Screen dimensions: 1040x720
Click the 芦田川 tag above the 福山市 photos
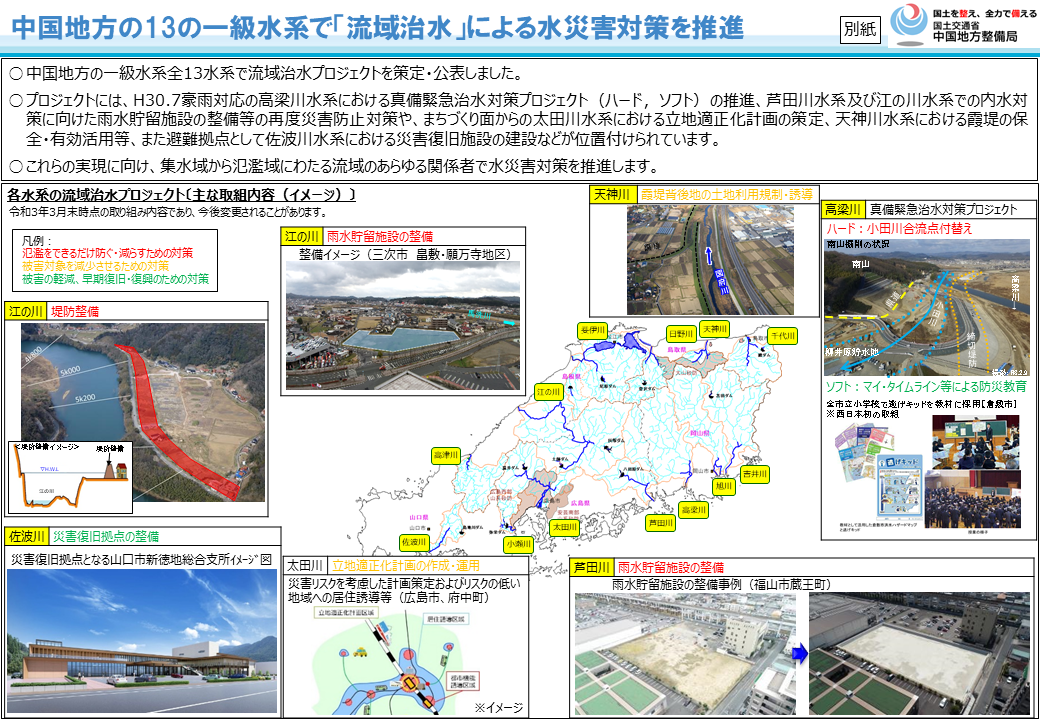[591, 568]
